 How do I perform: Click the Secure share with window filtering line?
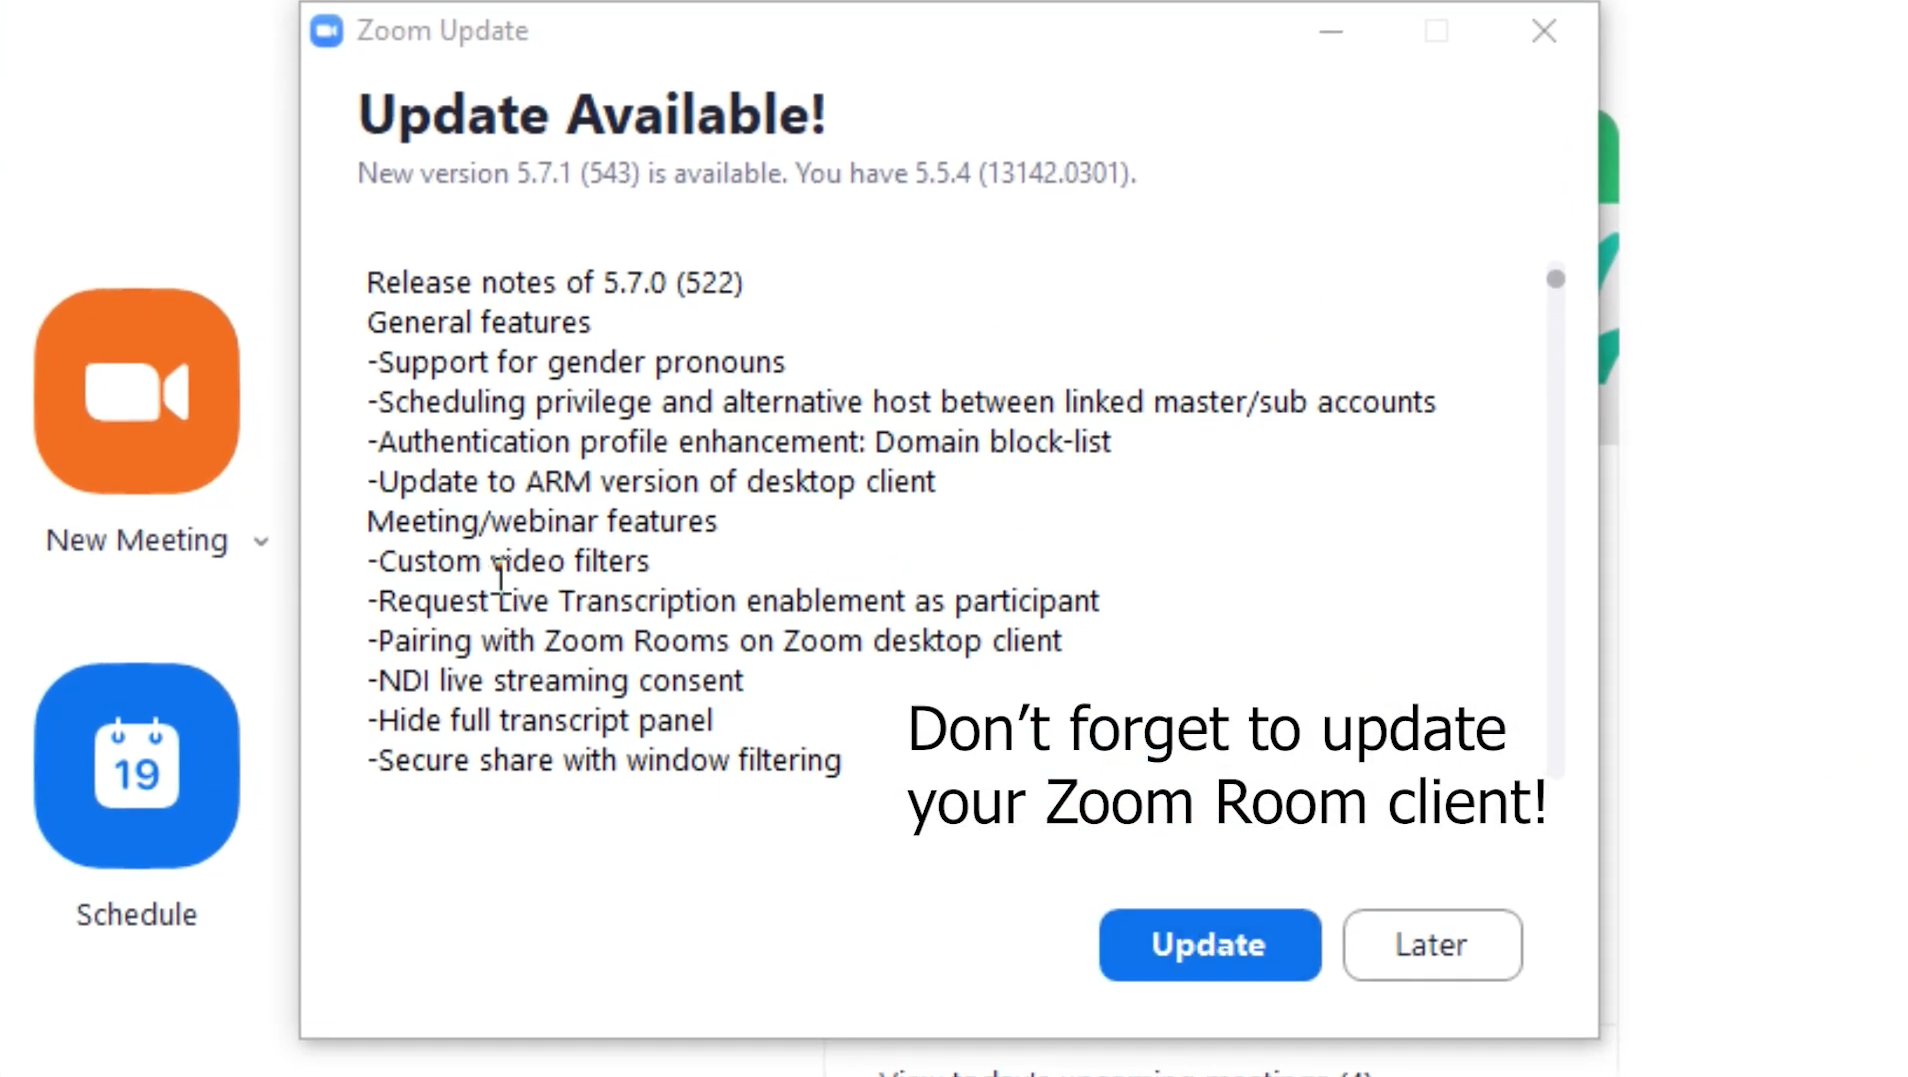point(604,760)
